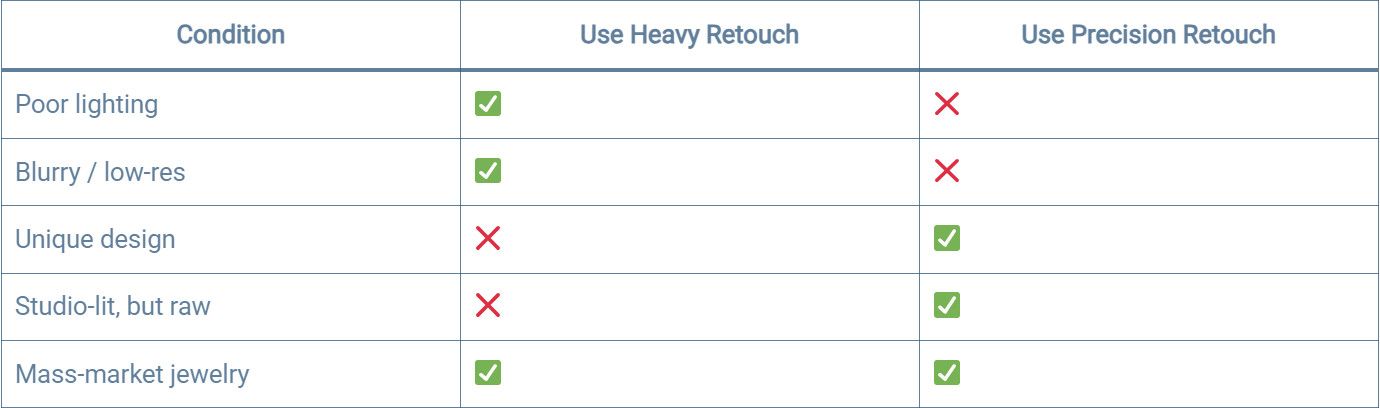Click red X for Studio-lit, but raw Heavy Retouch
Image resolution: width=1380 pixels, height=408 pixels.
488,305
